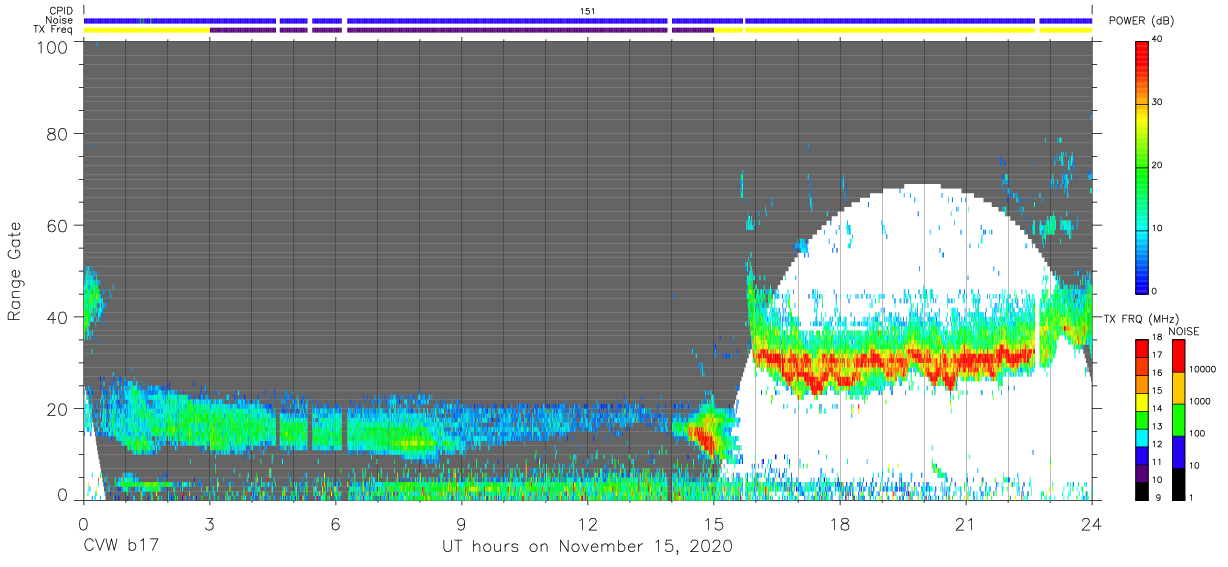The image size is (1228, 567).
Task: Click POWER colorbar tick label 30
Action: pos(1158,102)
